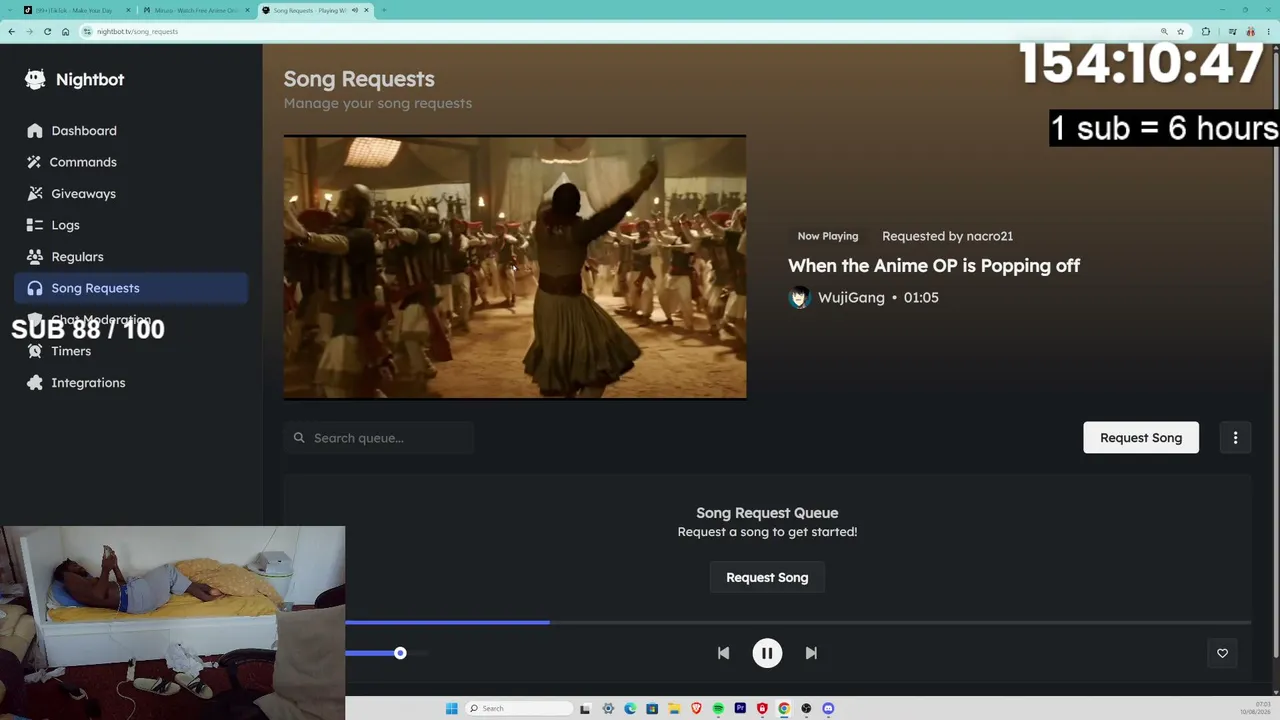Click the song title 'When the Anime OP is Popping off'
This screenshot has width=1280, height=720.
[x=934, y=265]
